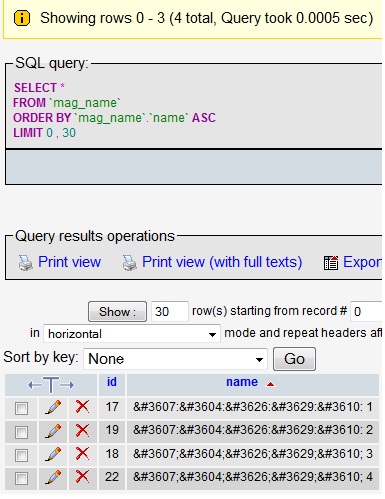The height and width of the screenshot is (499, 385).
Task: Click the rows count field showing 30
Action: pyautogui.click(x=170, y=312)
